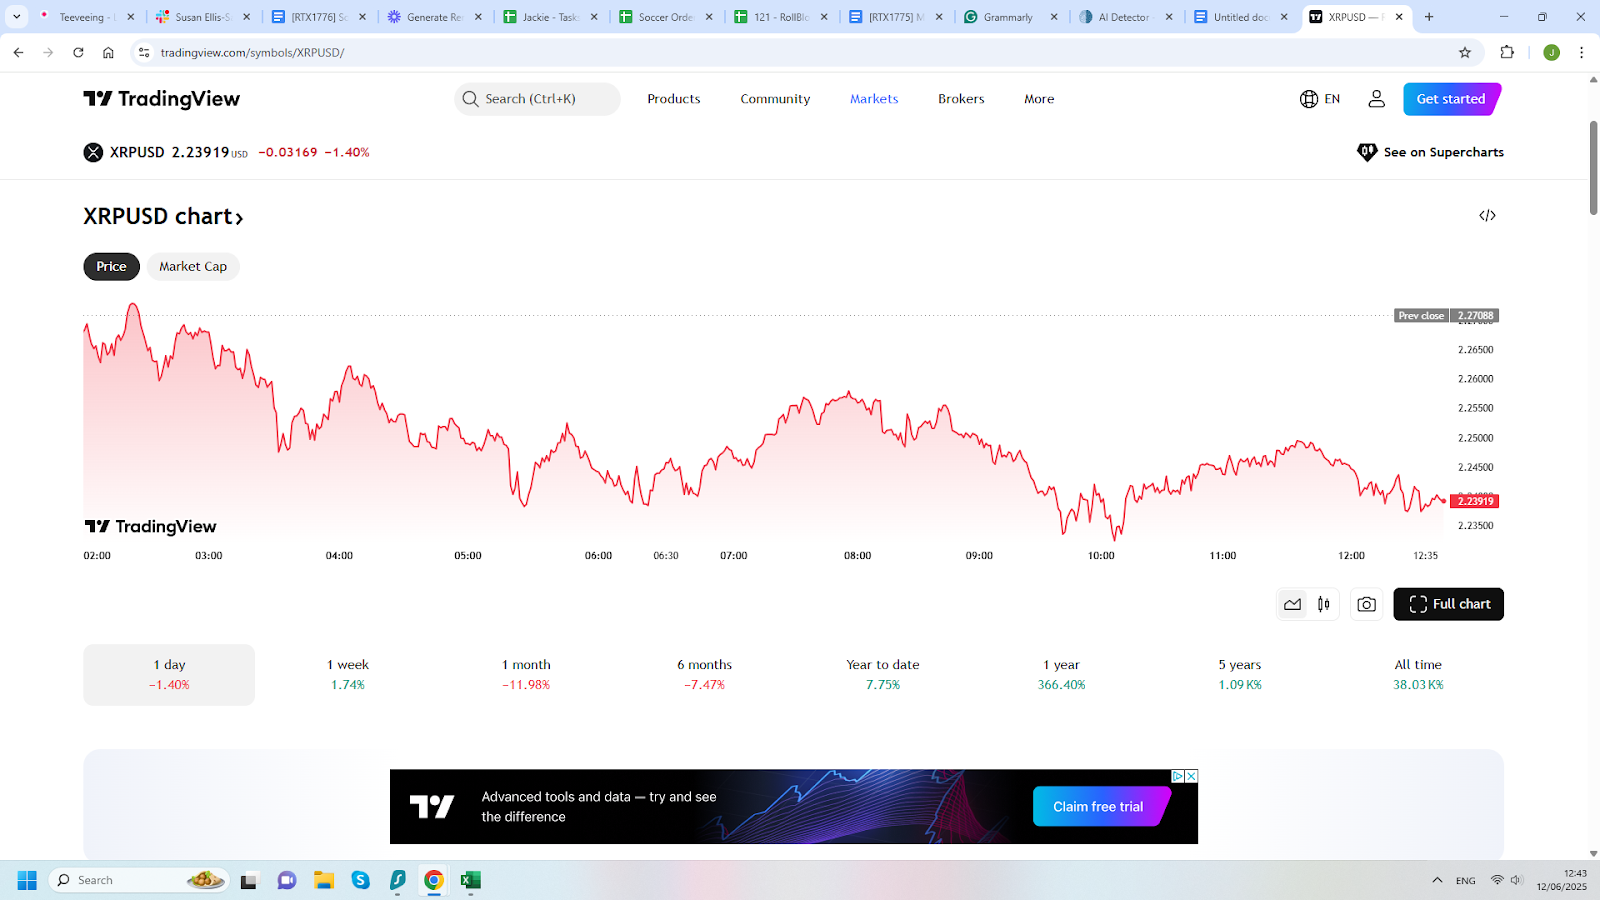Select the Price toggle
The height and width of the screenshot is (900, 1600).
tap(111, 267)
